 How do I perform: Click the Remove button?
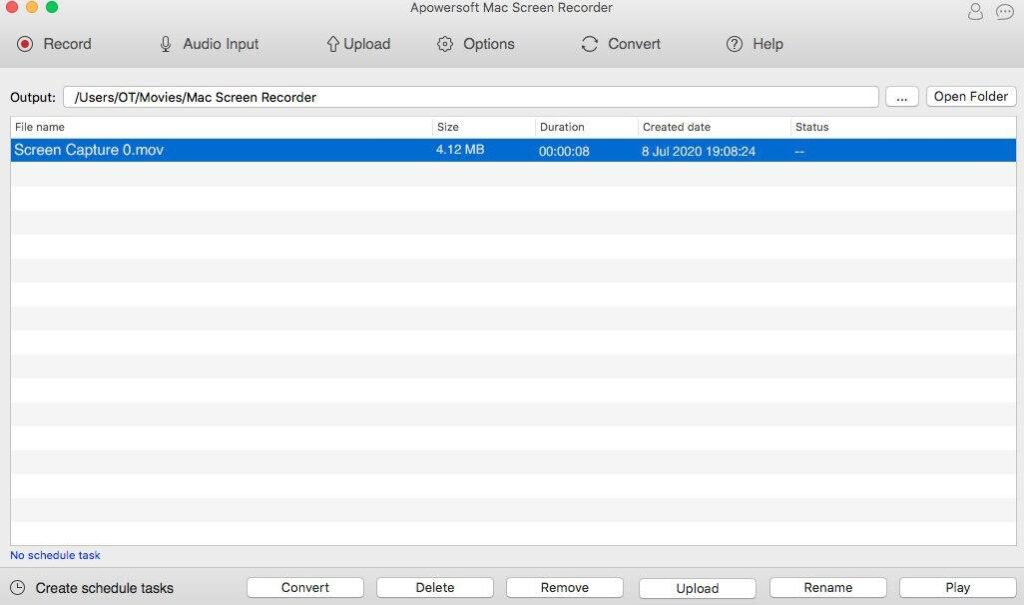point(565,587)
